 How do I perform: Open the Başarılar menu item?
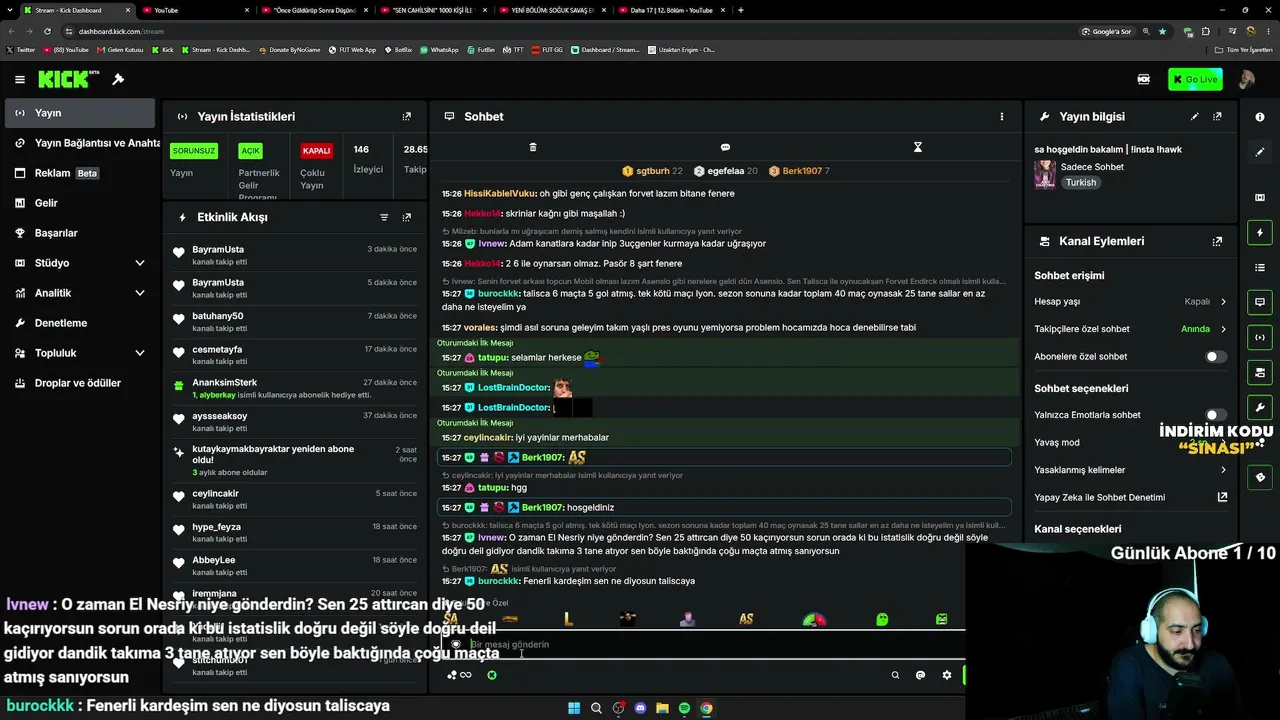80,233
